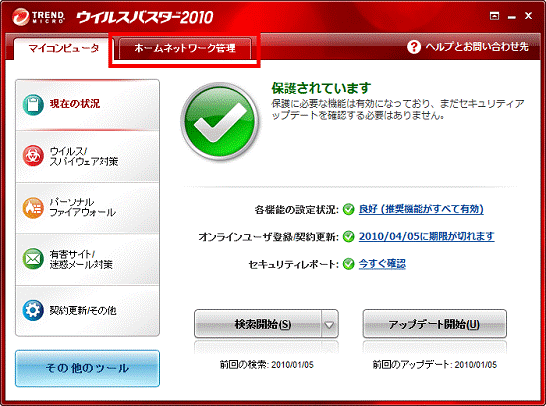The width and height of the screenshot is (546, 406).
Task: Start scan with 検索開始(S) button
Action: click(x=258, y=324)
